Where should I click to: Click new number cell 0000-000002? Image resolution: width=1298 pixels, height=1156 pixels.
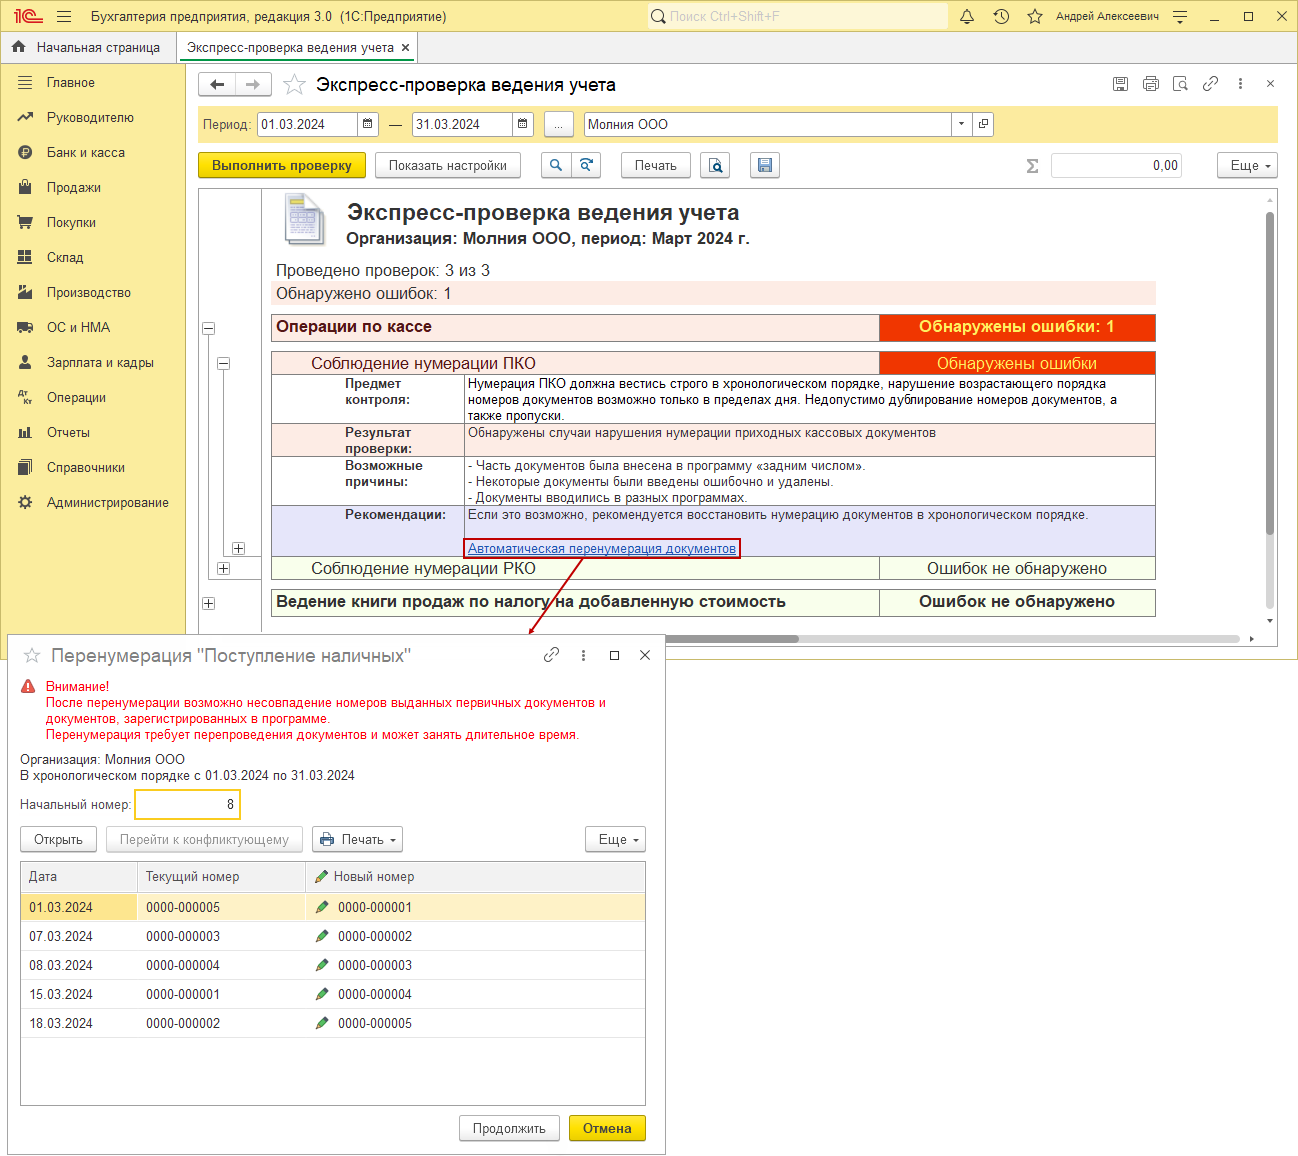[x=475, y=936]
